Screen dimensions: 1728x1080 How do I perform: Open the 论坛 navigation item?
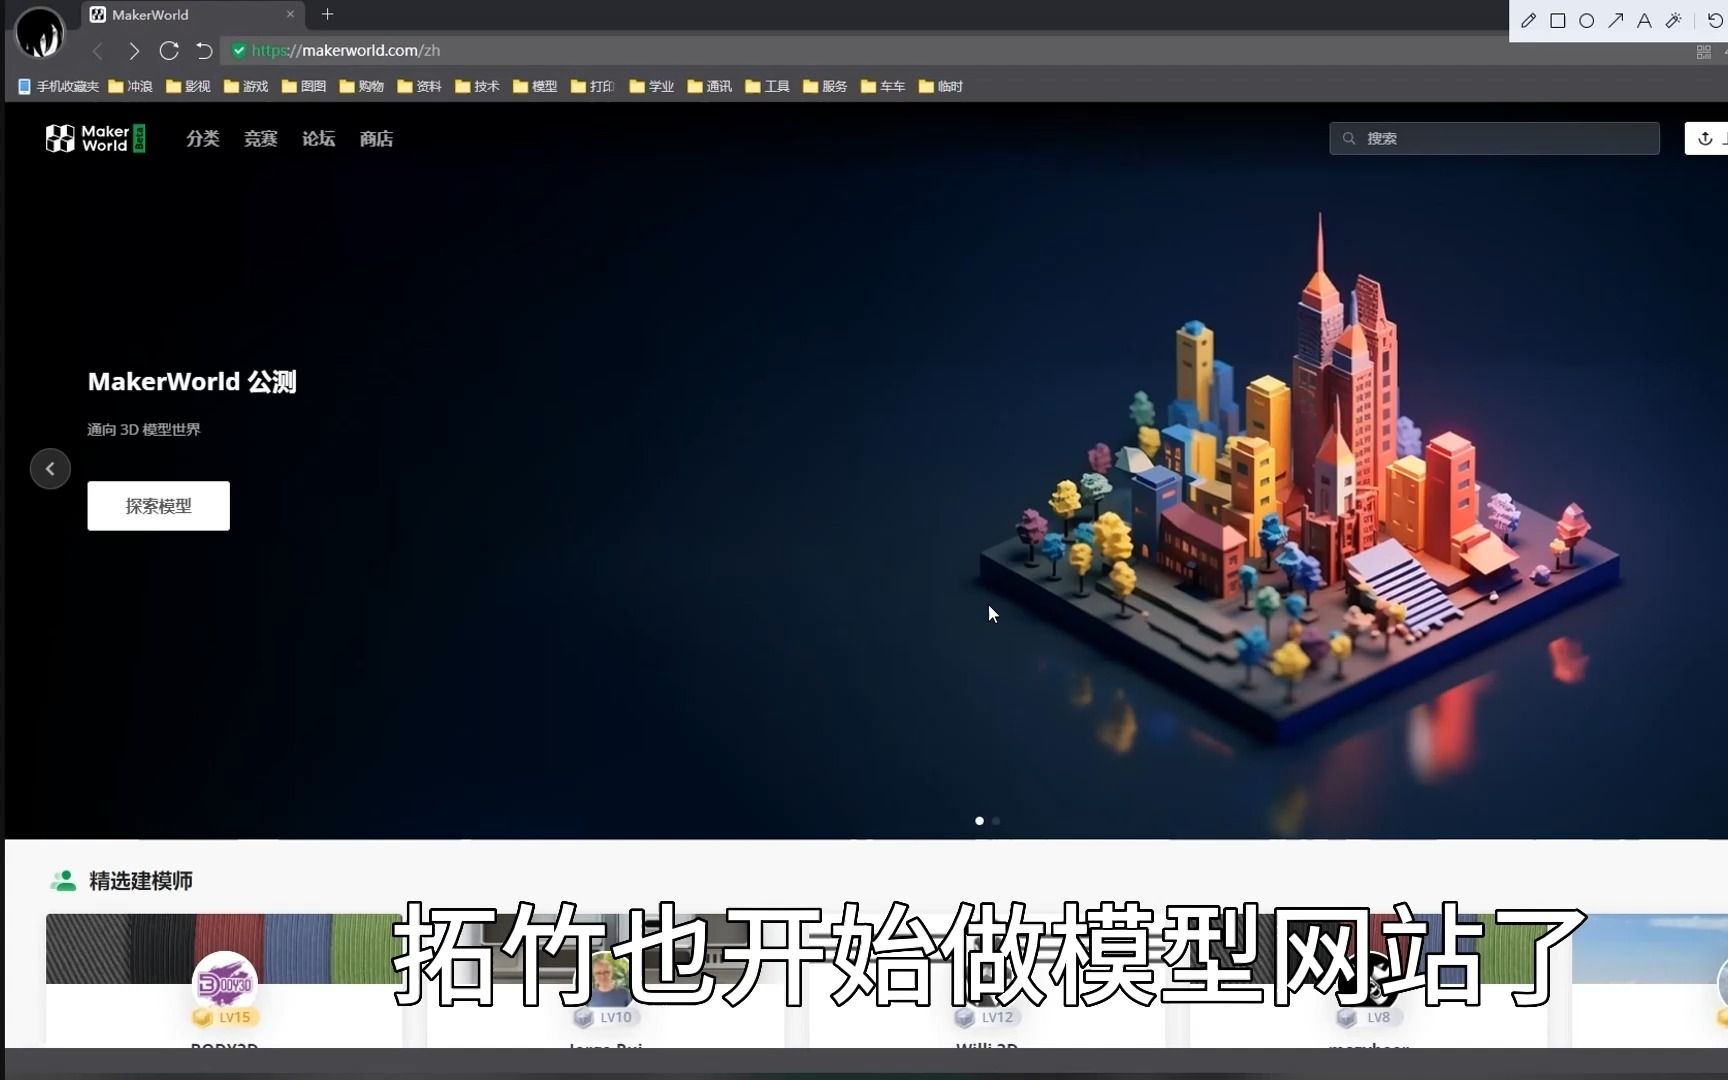point(319,139)
